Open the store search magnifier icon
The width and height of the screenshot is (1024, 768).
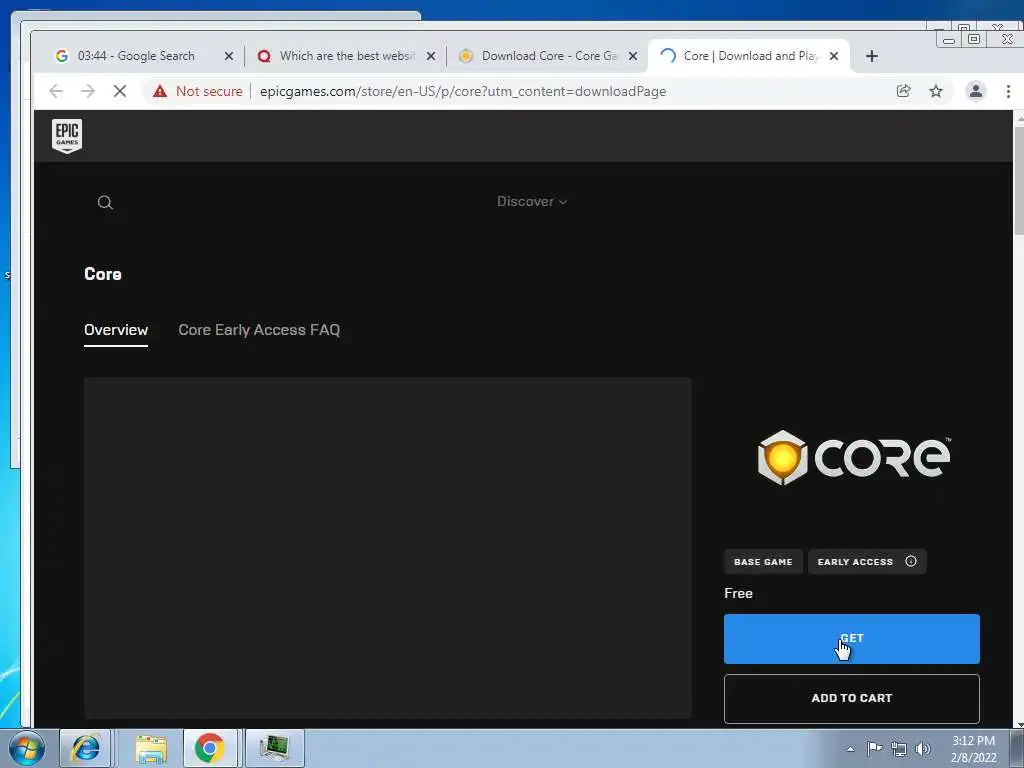pyautogui.click(x=105, y=202)
